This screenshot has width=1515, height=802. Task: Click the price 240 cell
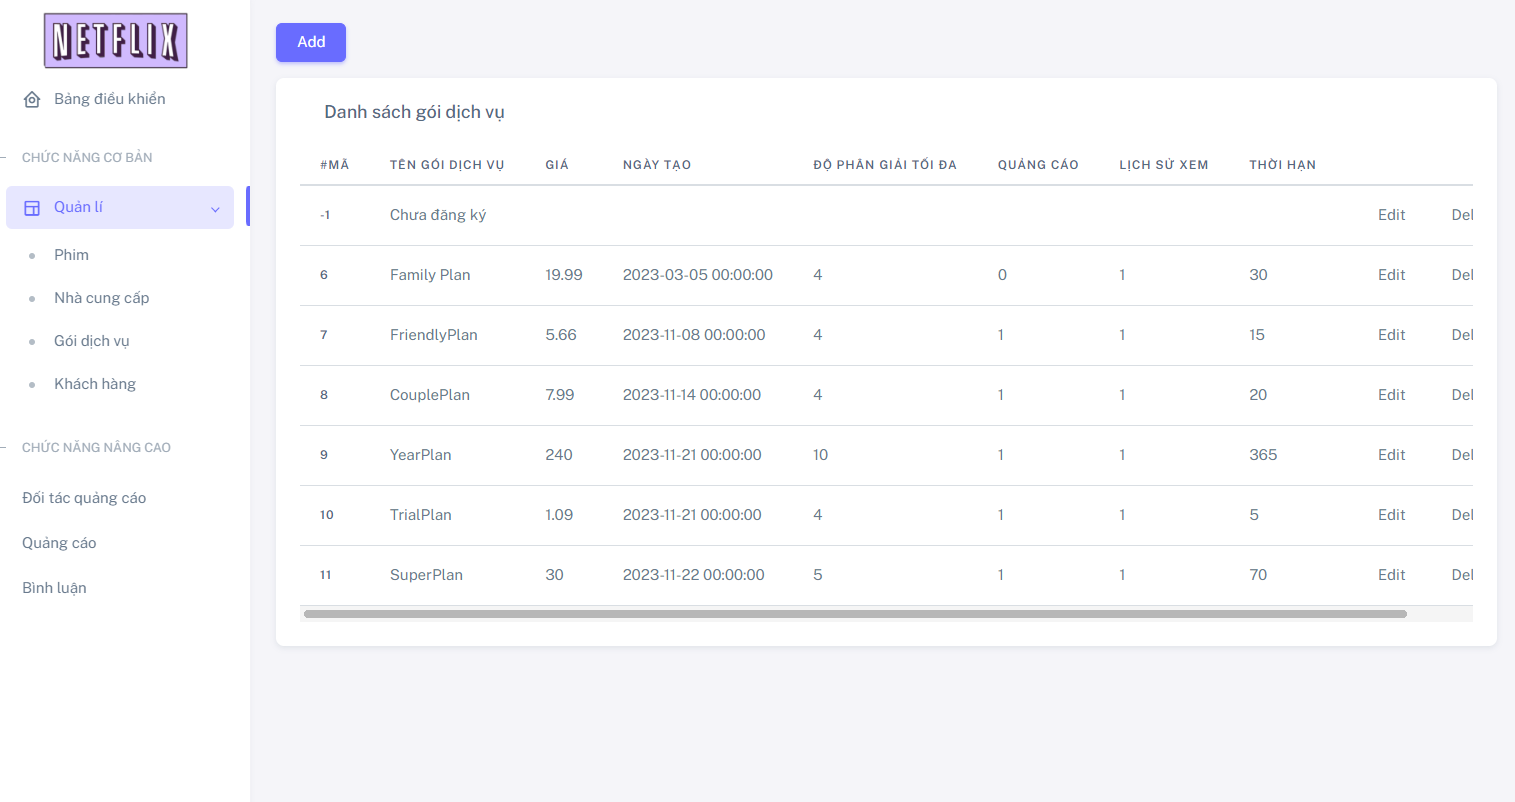click(559, 455)
